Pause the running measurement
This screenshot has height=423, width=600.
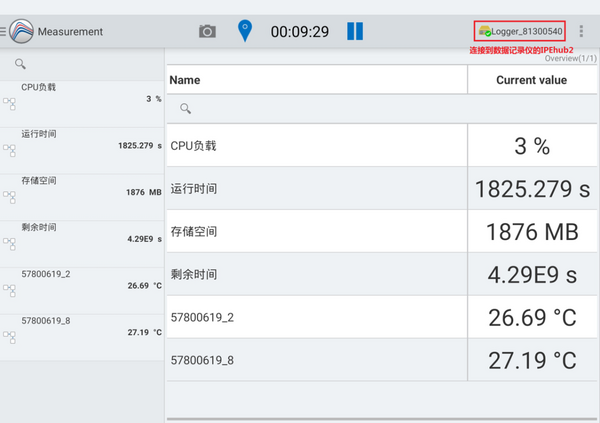355,31
